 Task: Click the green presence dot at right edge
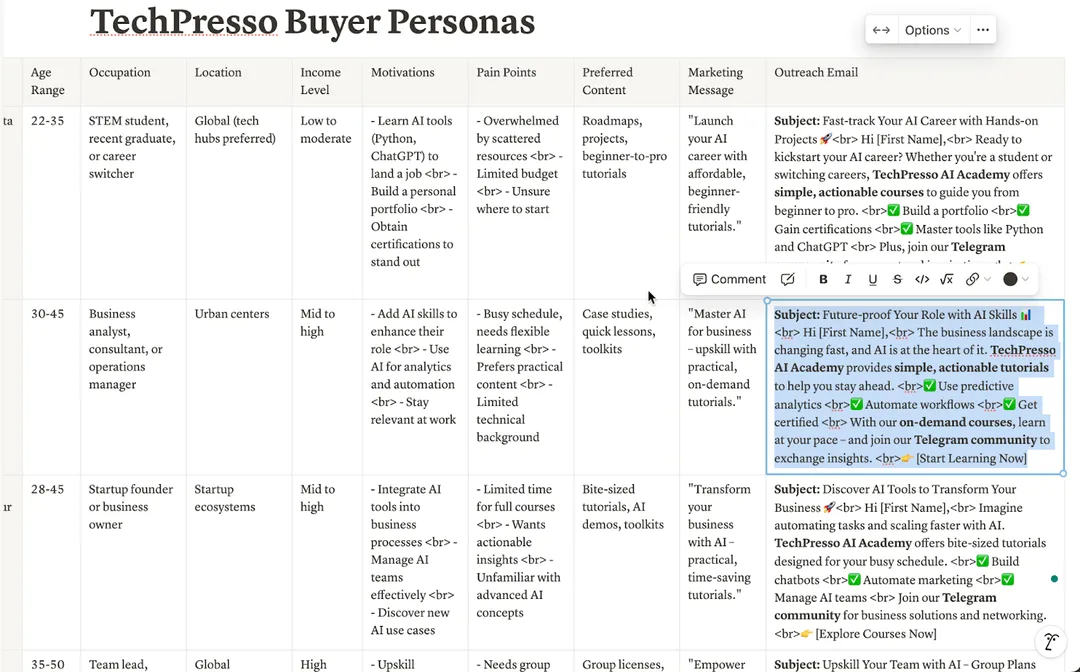1054,579
